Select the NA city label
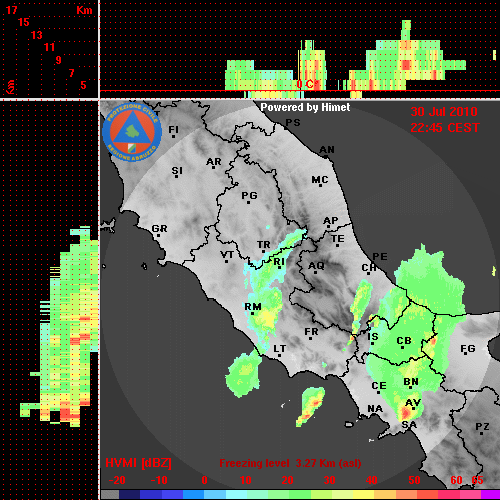This screenshot has height=500, width=500. click(x=375, y=409)
